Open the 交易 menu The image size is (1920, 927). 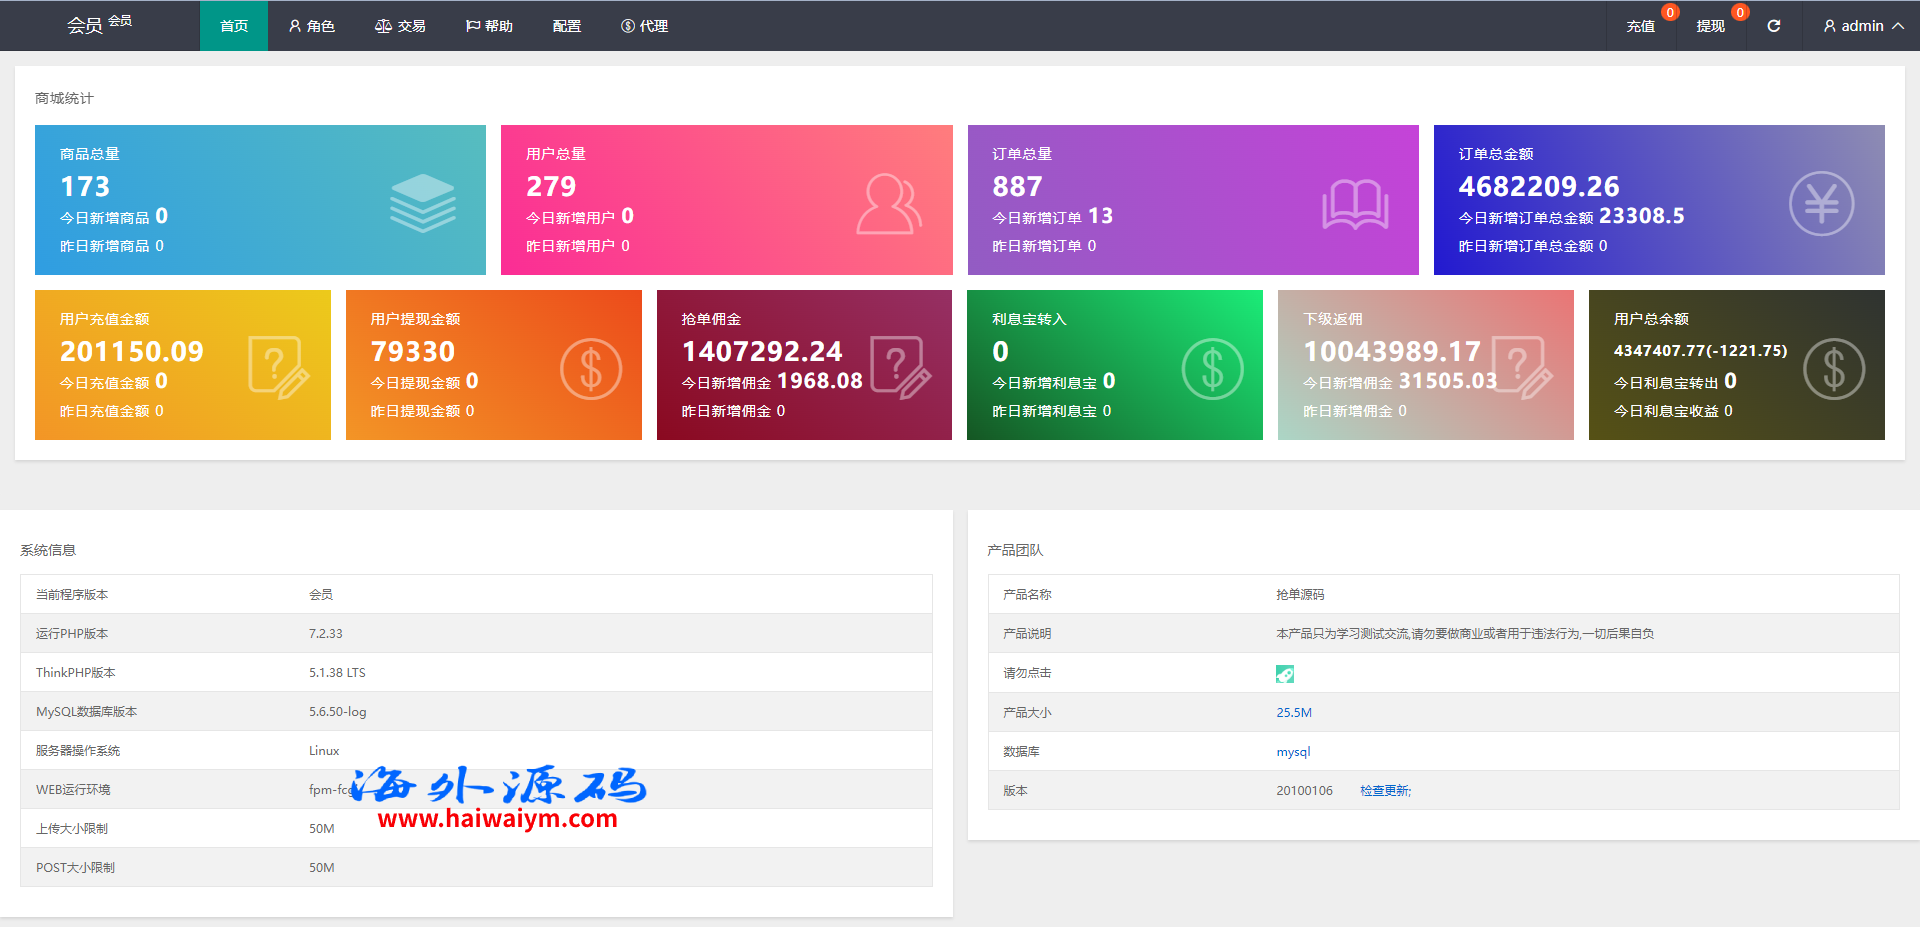(400, 26)
